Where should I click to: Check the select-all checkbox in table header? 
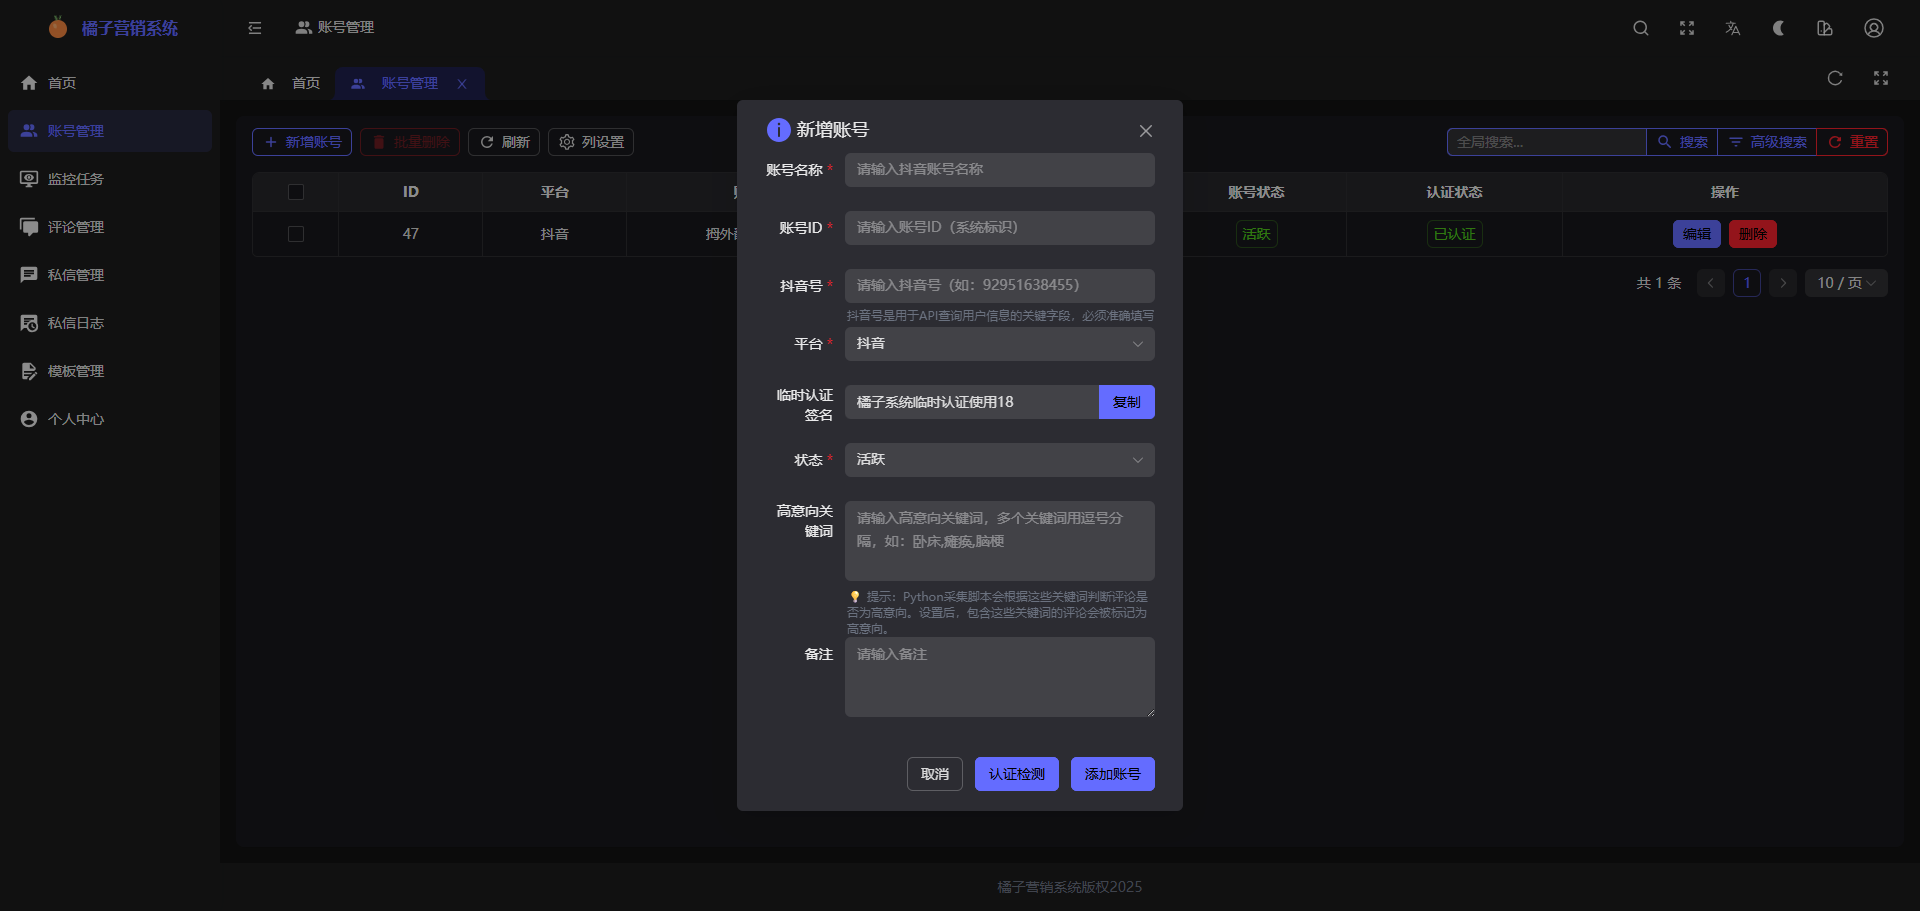[296, 191]
